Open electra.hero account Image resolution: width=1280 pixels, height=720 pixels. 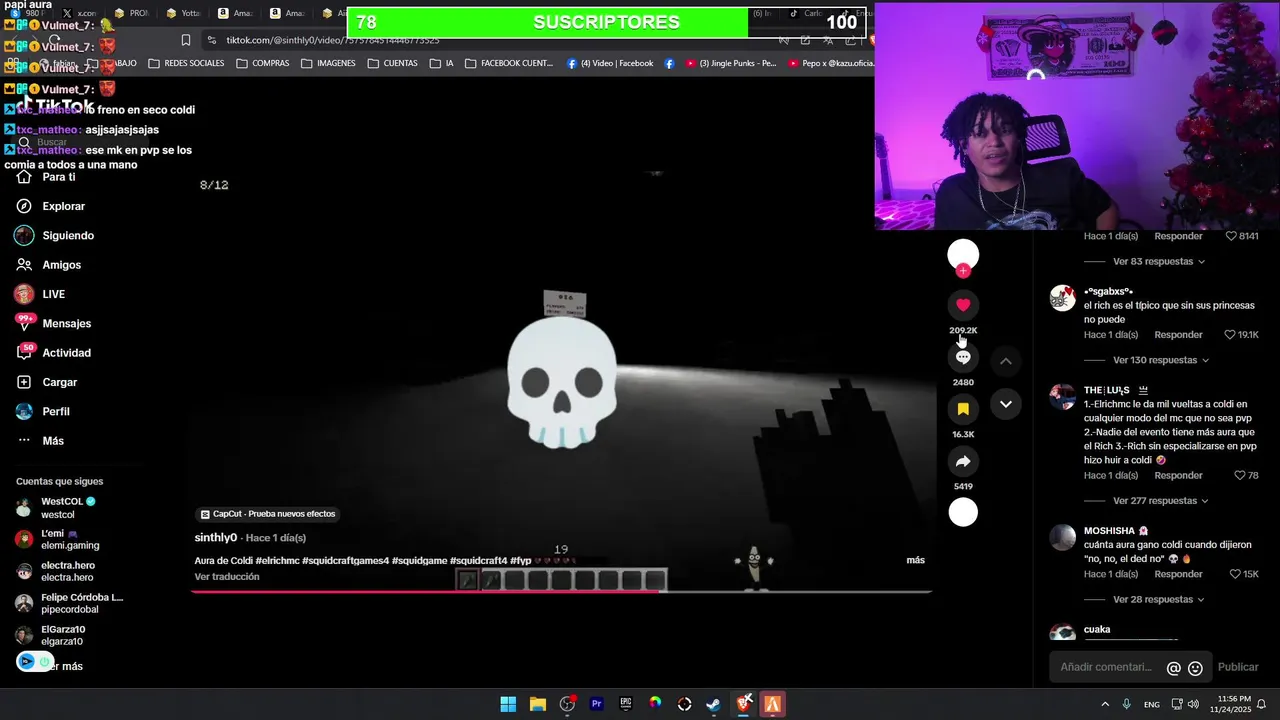58,572
